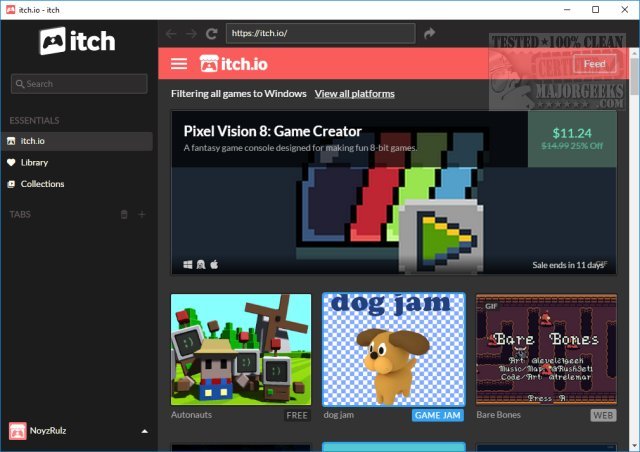This screenshot has width=640, height=452.
Task: Click the $11.24 price box
Action: (x=572, y=139)
